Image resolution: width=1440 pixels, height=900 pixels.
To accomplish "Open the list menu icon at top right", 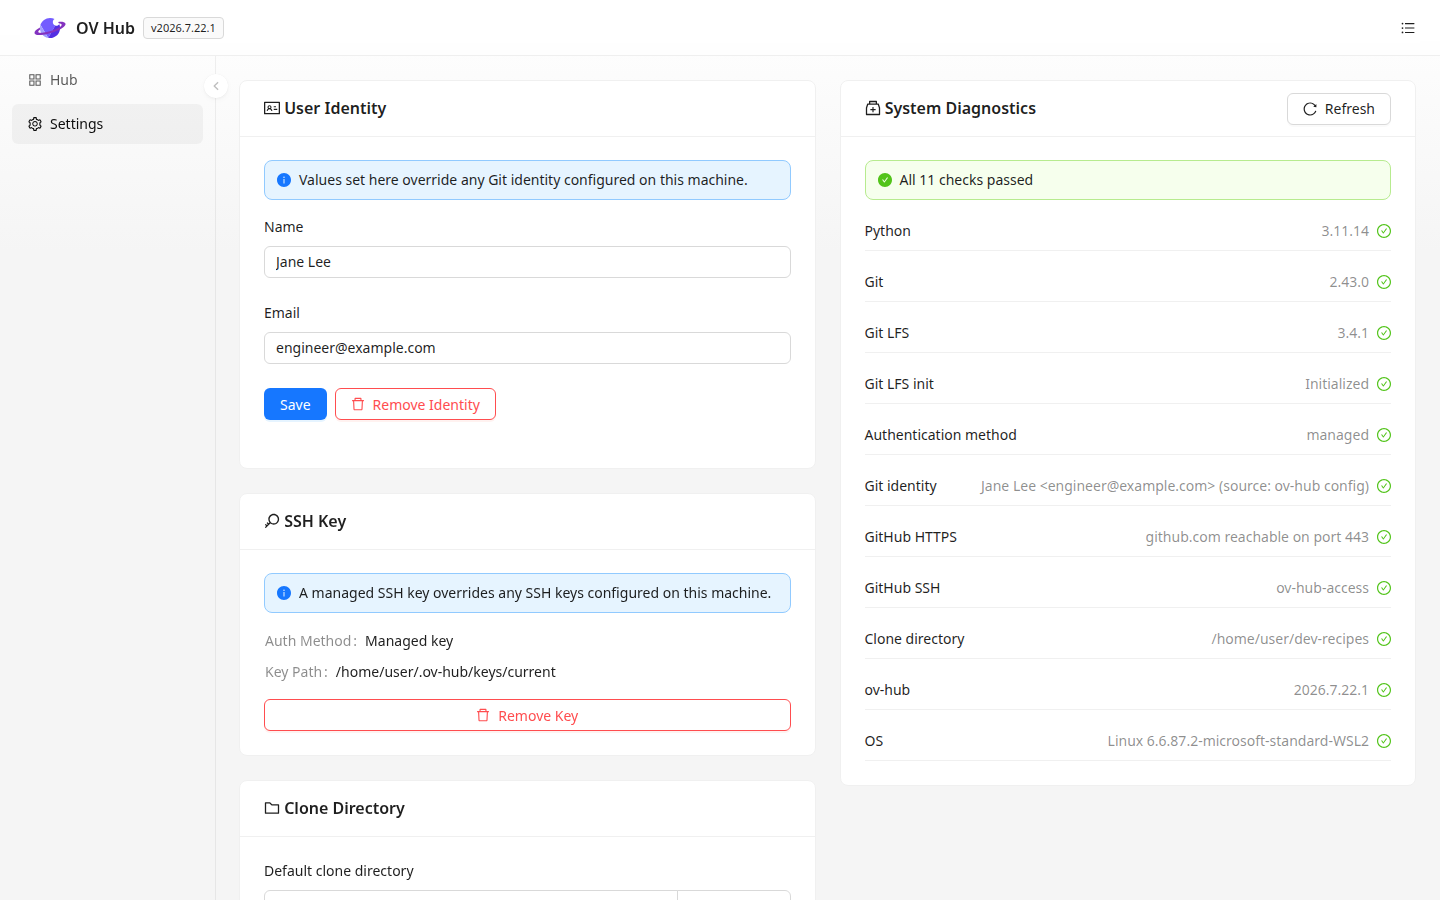I will [1408, 28].
